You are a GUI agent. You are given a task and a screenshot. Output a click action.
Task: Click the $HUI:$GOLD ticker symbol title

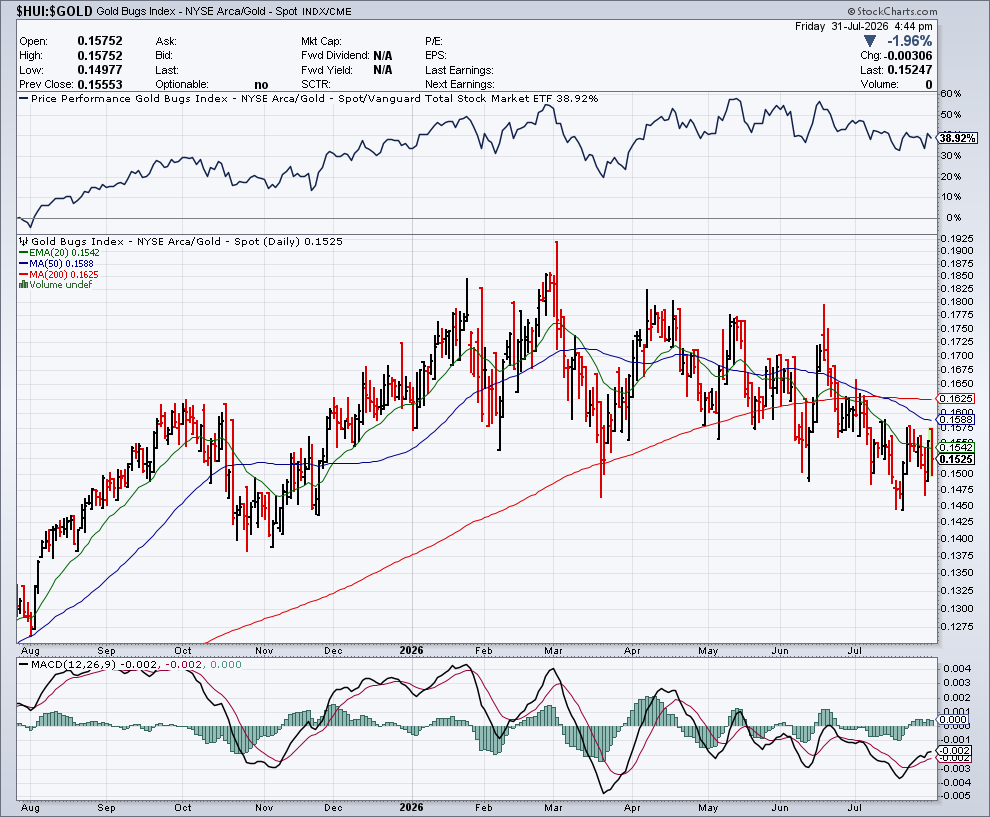pos(54,11)
